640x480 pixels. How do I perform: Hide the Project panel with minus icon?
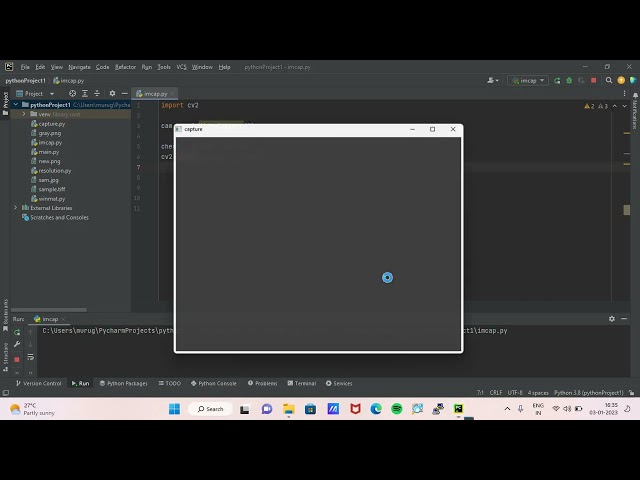tap(124, 93)
